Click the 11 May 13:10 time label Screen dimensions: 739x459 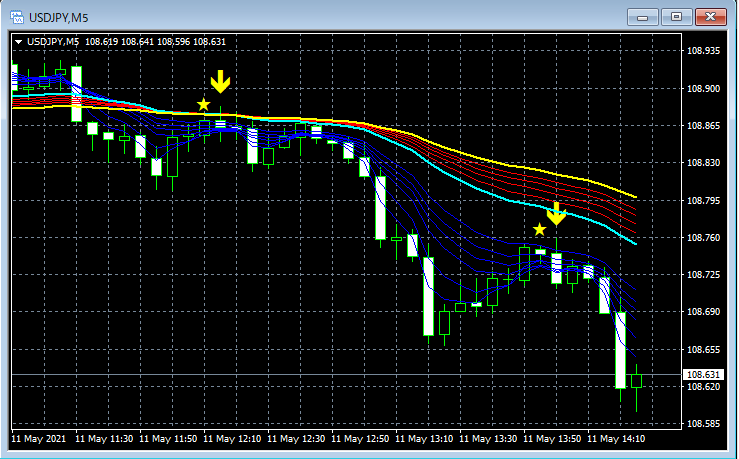[x=424, y=439]
